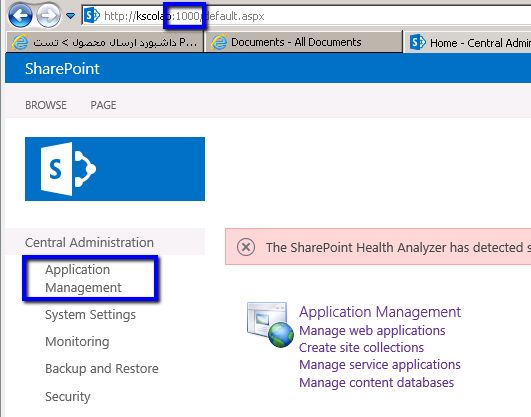Screen dimensions: 531x417
Task: Switch to the Persian dashboard tab
Action: (105, 42)
